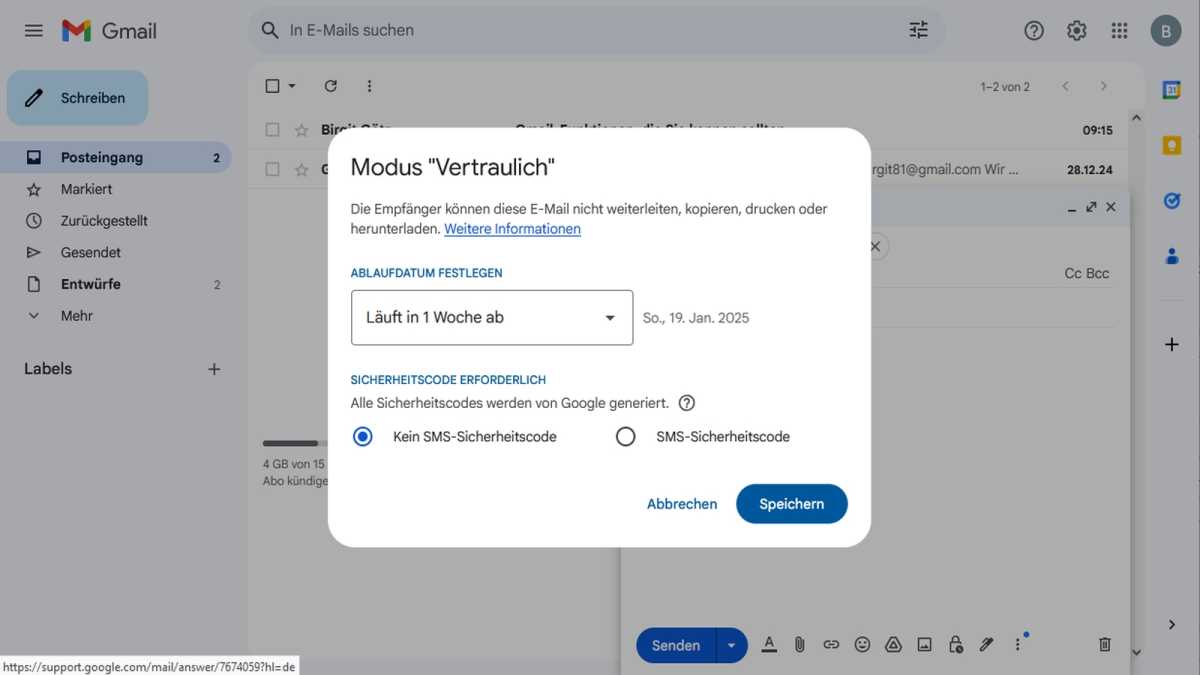The width and height of the screenshot is (1200, 675).
Task: Open the Google apps grid
Action: pos(1120,31)
